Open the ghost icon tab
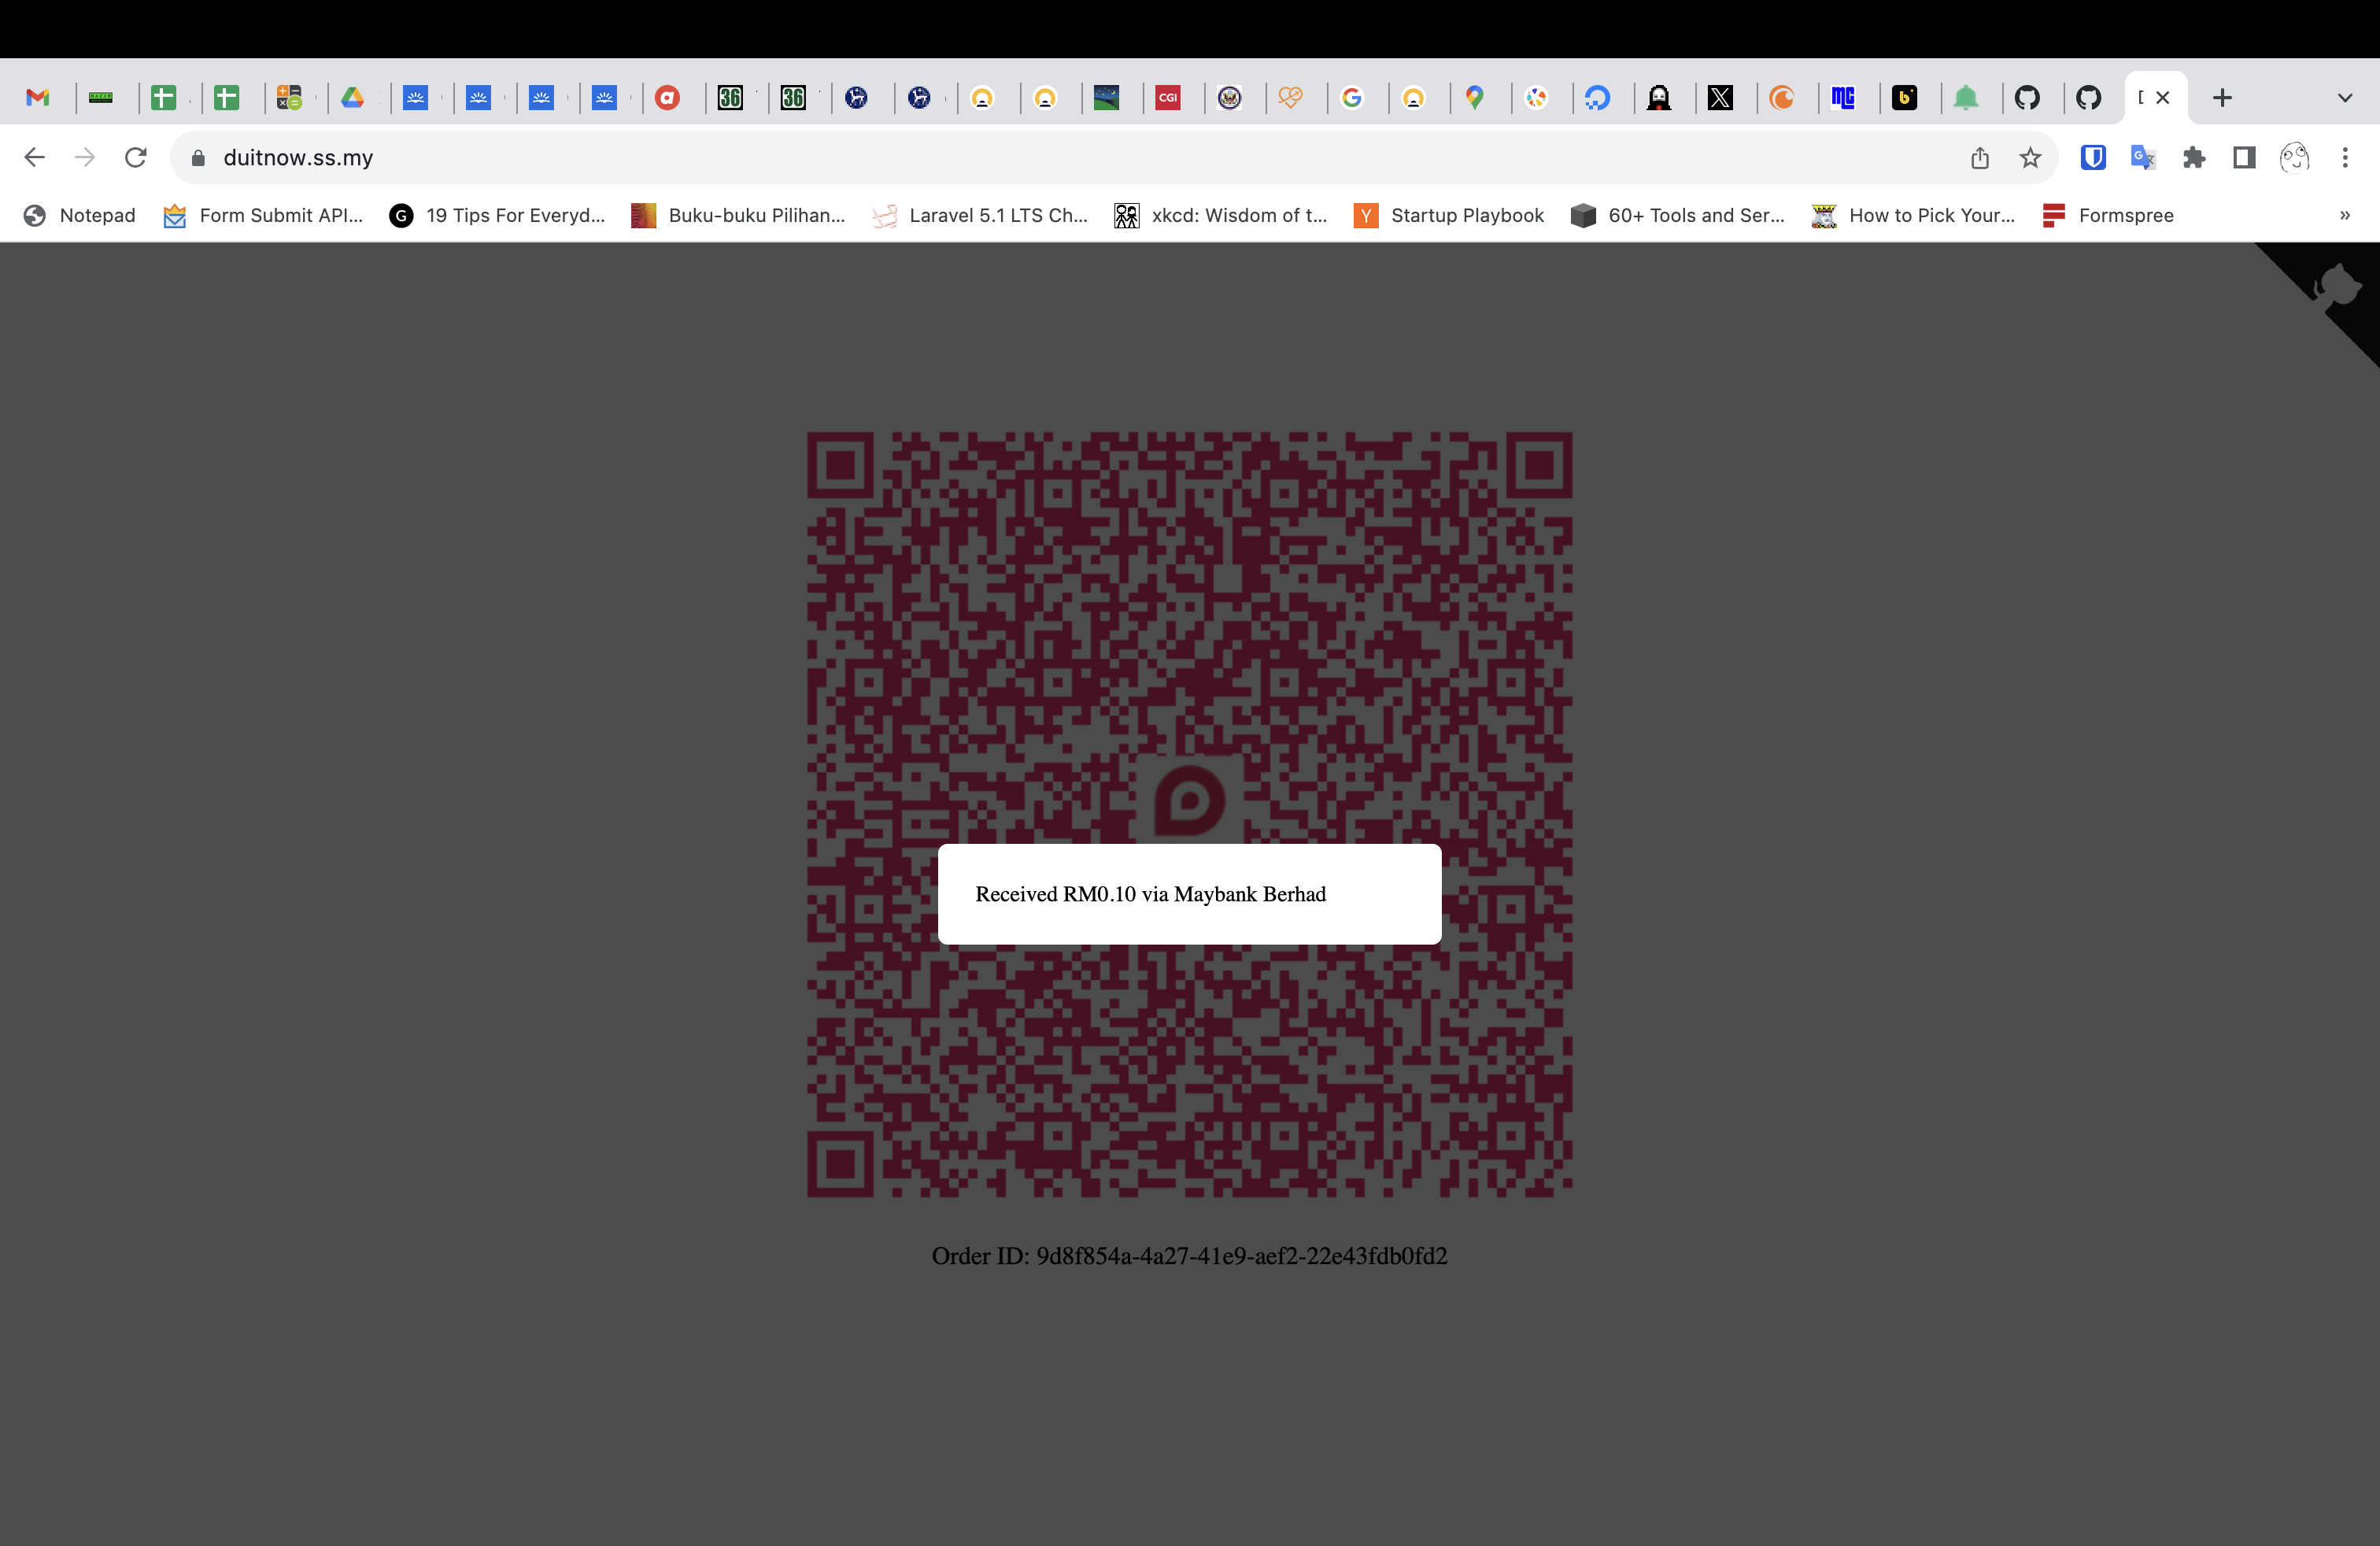The width and height of the screenshot is (2380, 1546). pyautogui.click(x=1659, y=98)
